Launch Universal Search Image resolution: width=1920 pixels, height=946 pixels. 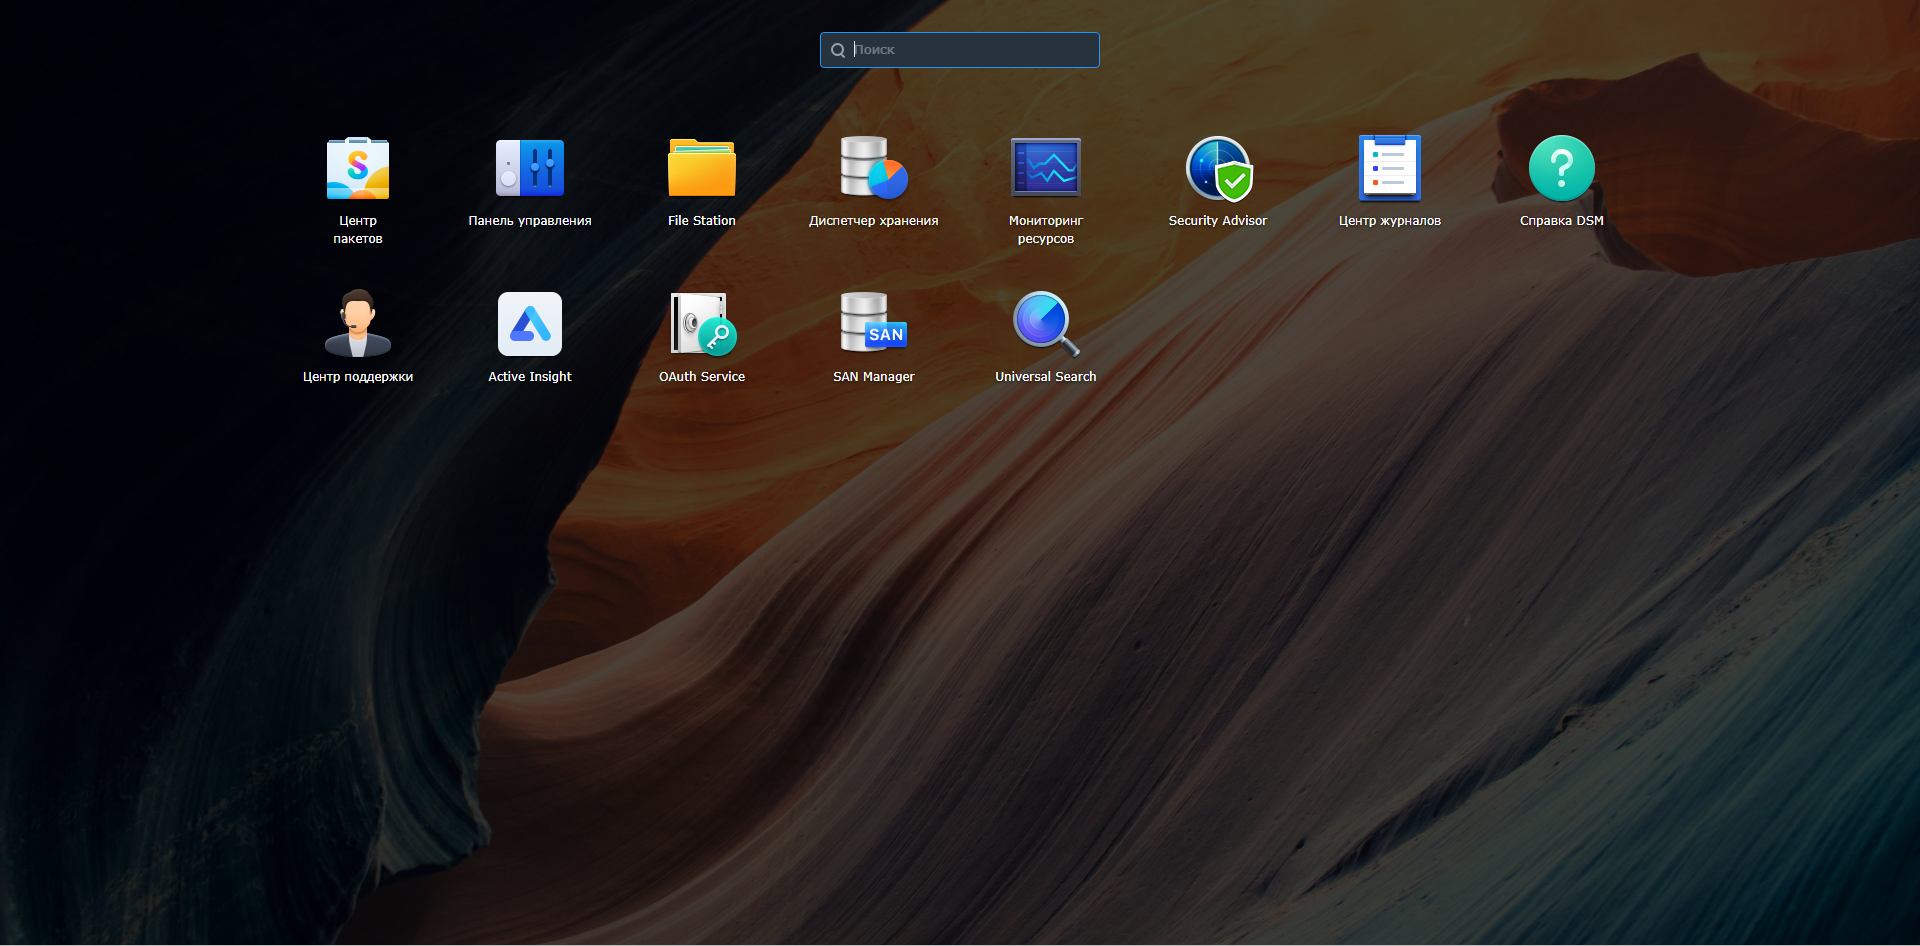click(1046, 324)
